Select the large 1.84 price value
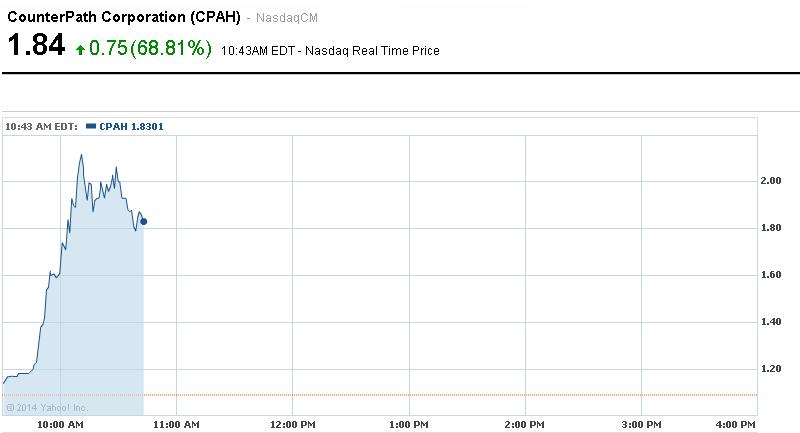The width and height of the screenshot is (800, 433). [x=36, y=46]
